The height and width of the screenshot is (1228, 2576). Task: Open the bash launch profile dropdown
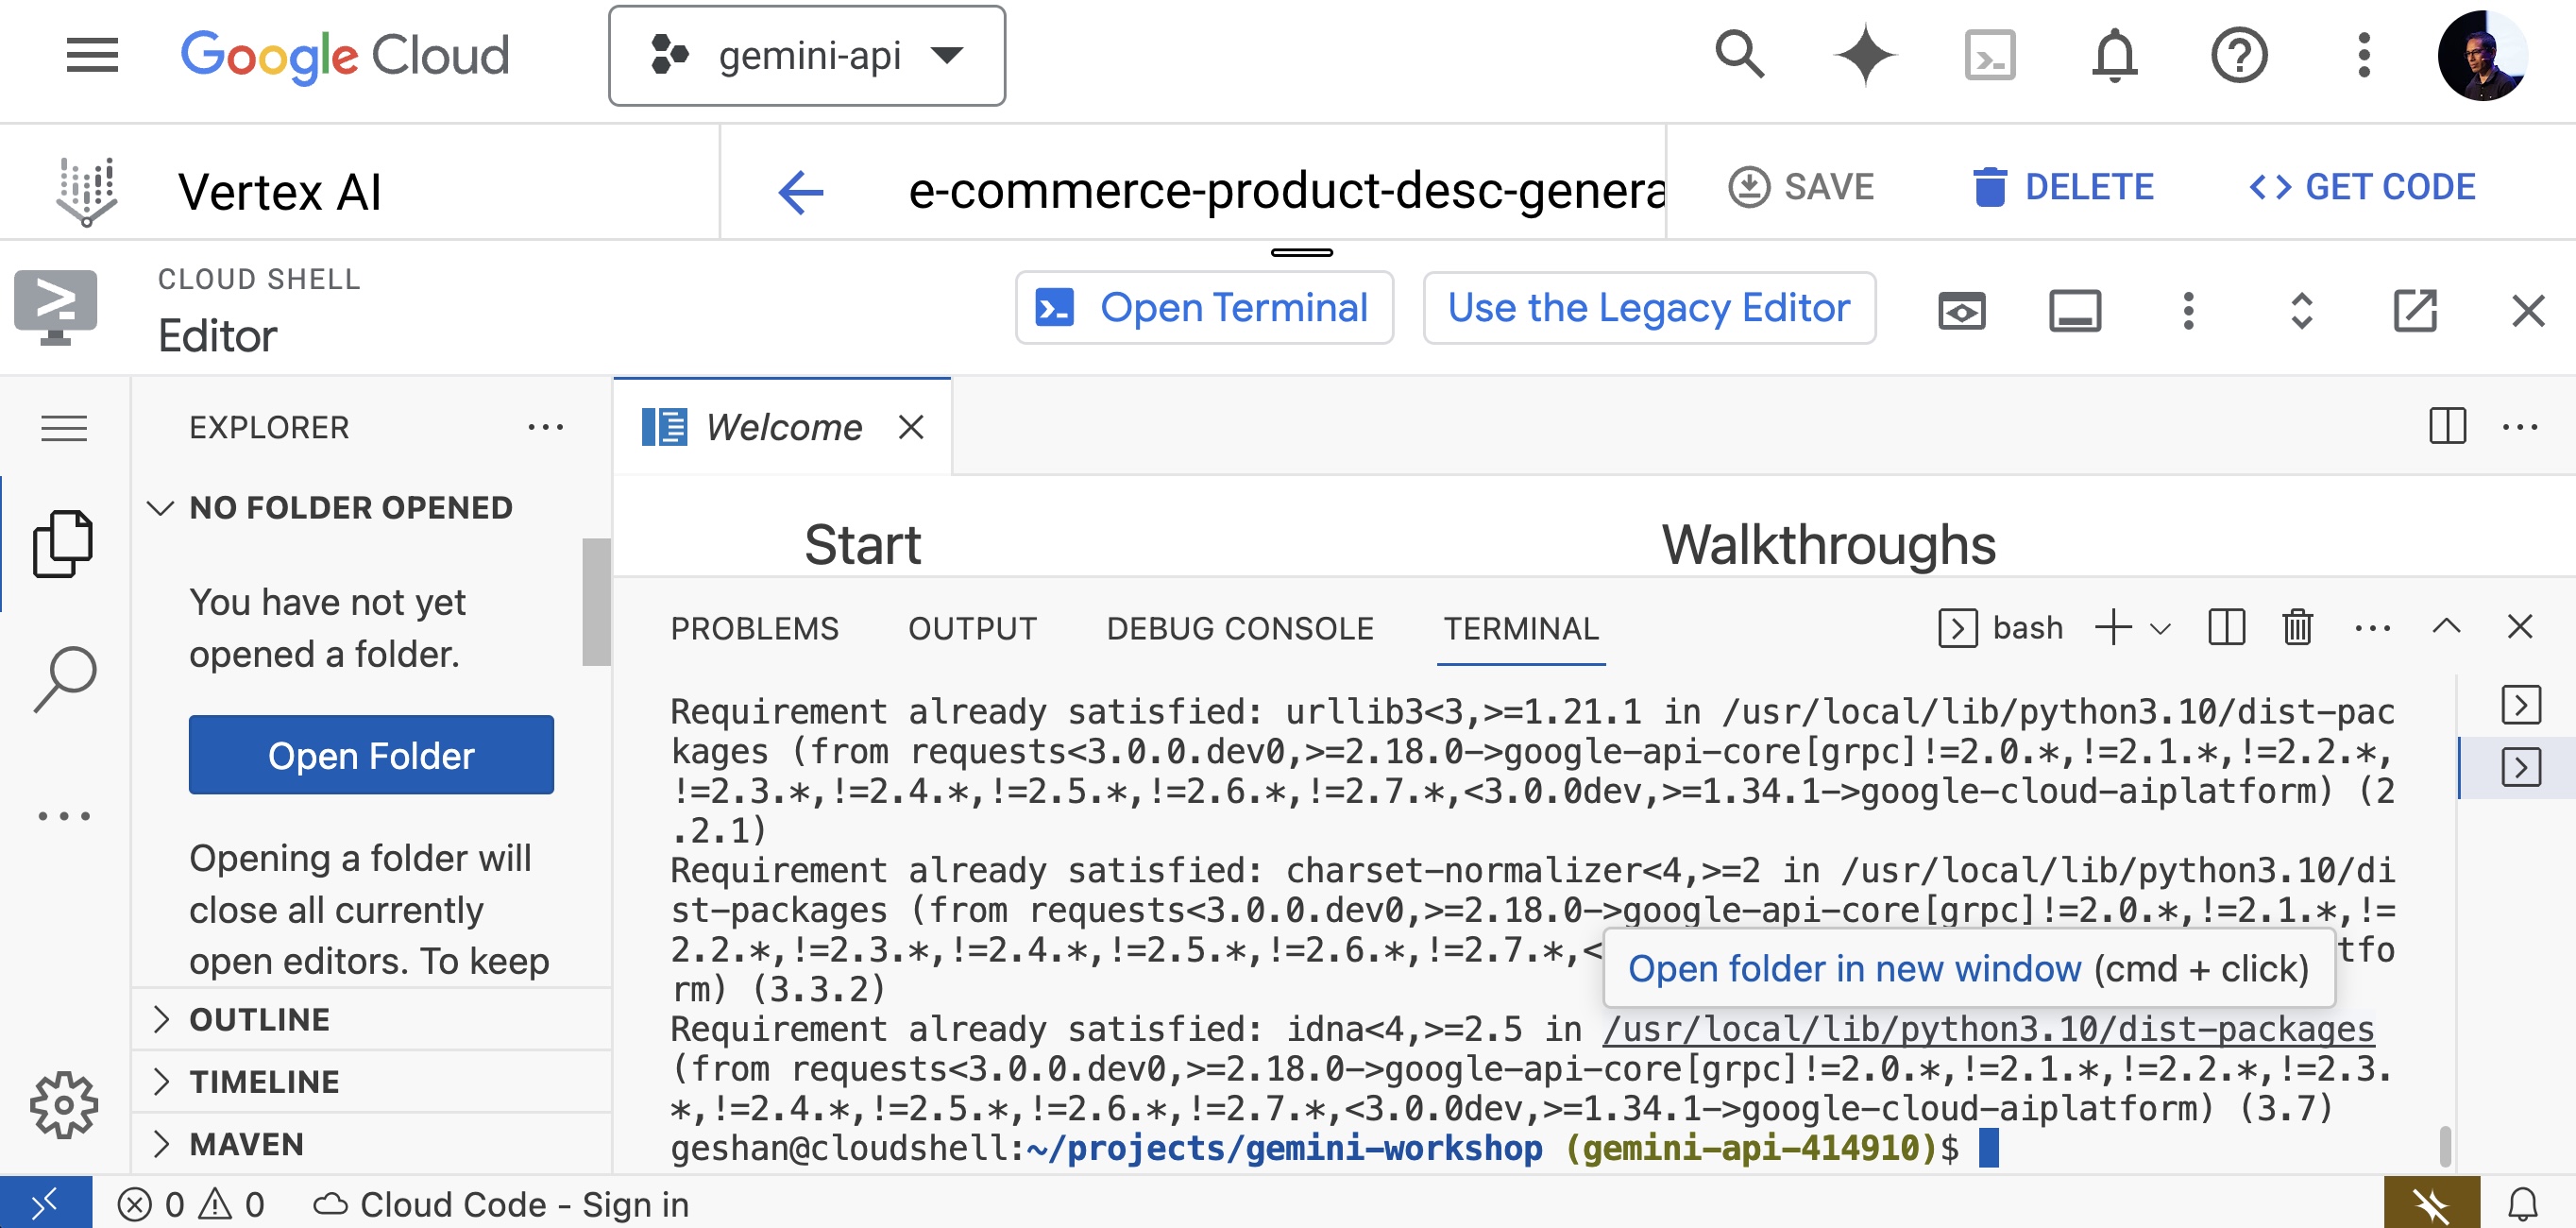tap(2160, 628)
